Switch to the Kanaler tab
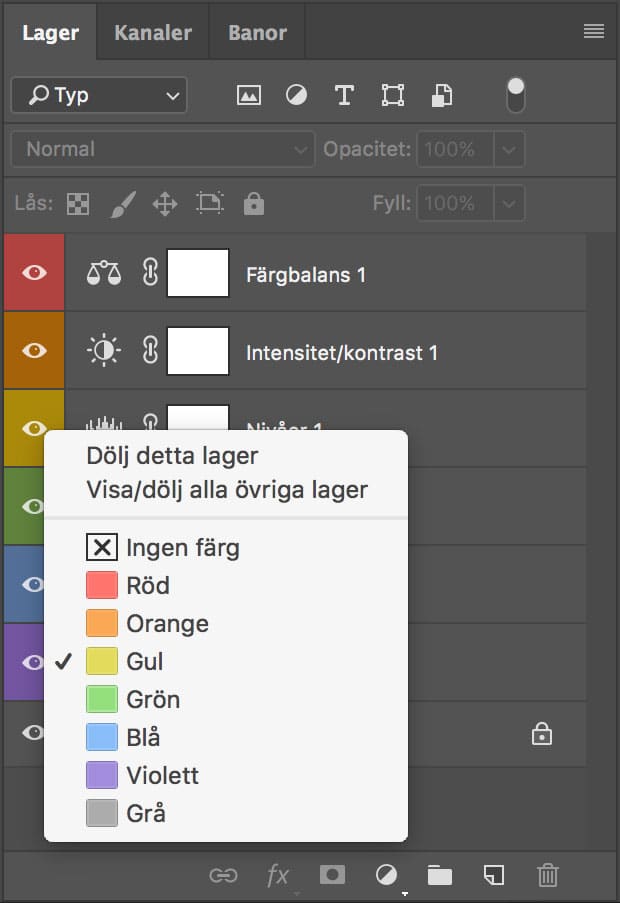Screen dimensions: 620x903 click(153, 33)
